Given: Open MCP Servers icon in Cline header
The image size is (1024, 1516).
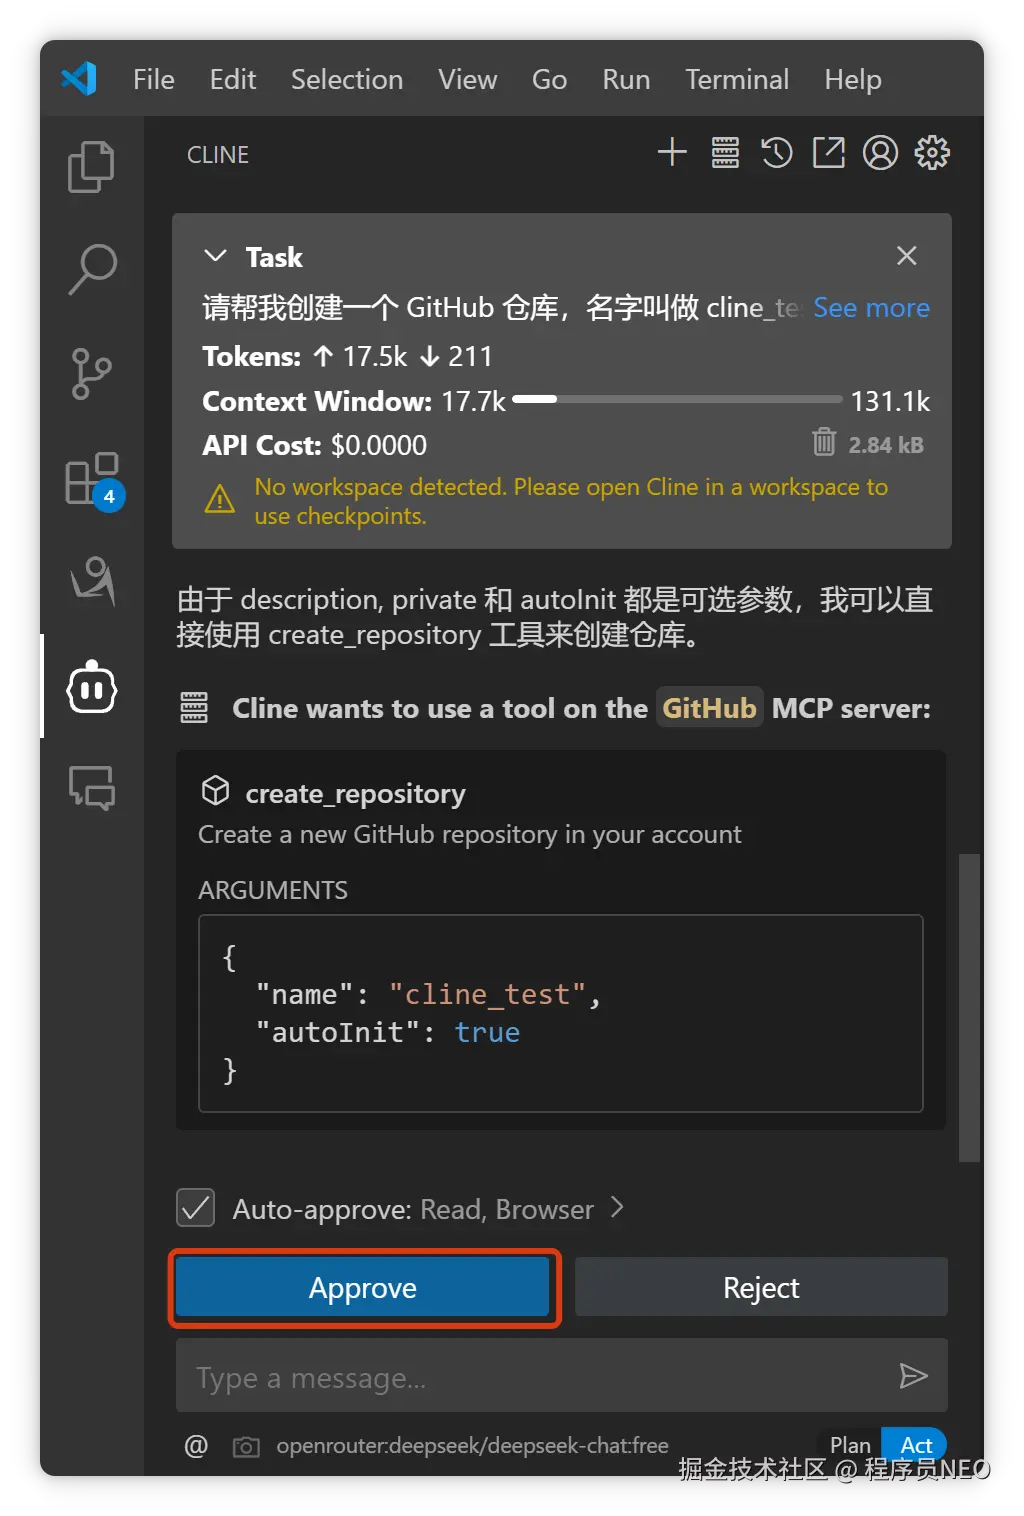Looking at the screenshot, I should pyautogui.click(x=725, y=153).
